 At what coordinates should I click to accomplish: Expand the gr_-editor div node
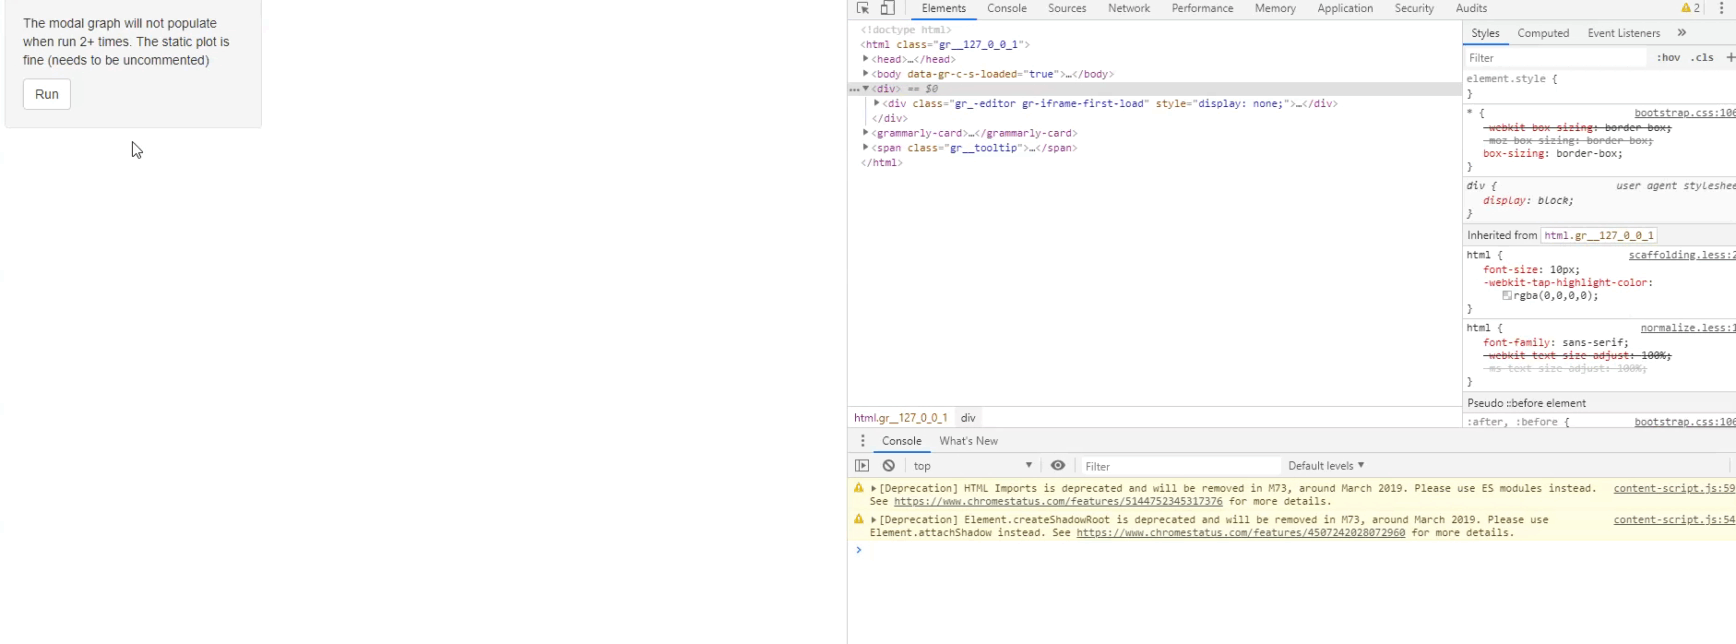877,103
